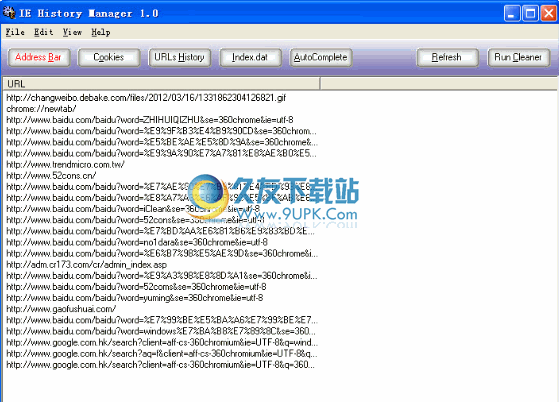559x402 pixels.
Task: Select the baidu word=%E7%99%BE row
Action: 162,320
